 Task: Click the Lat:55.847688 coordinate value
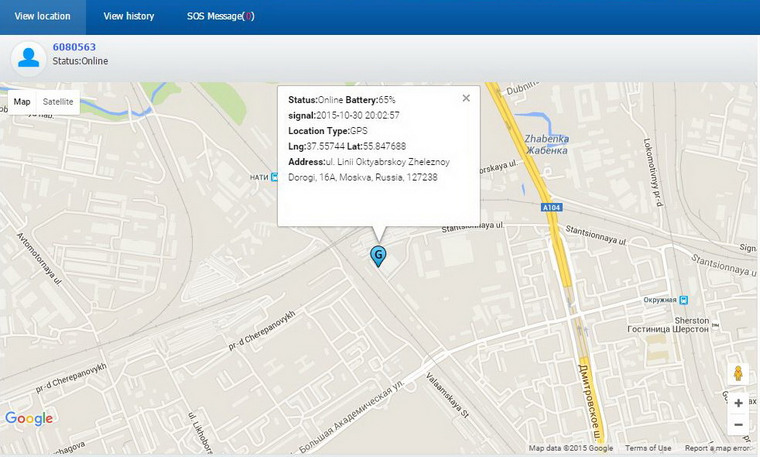[x=377, y=146]
